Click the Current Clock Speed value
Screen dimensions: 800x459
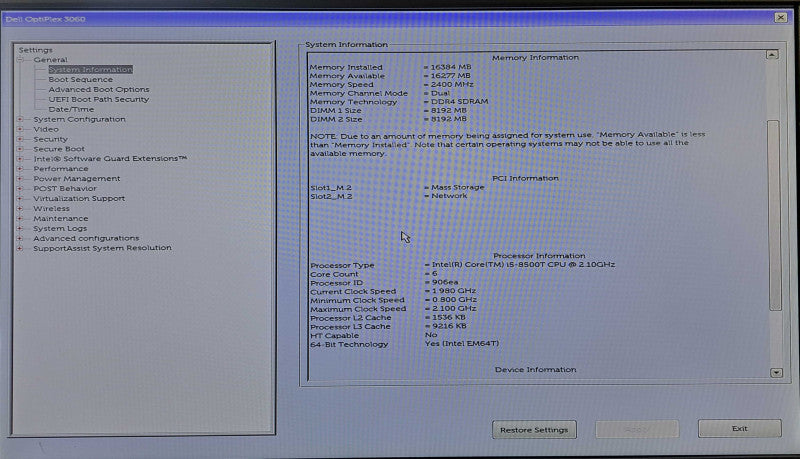(451, 291)
